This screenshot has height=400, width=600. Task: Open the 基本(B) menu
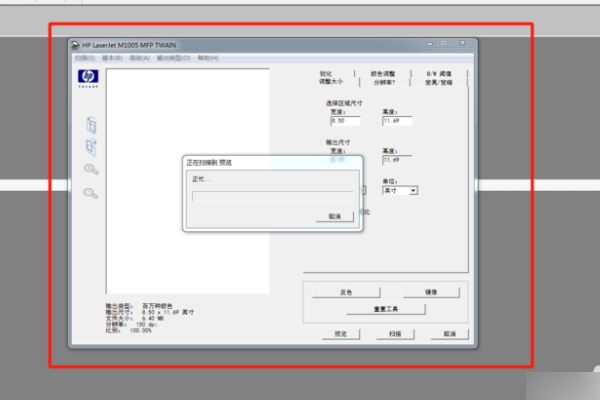coord(112,58)
